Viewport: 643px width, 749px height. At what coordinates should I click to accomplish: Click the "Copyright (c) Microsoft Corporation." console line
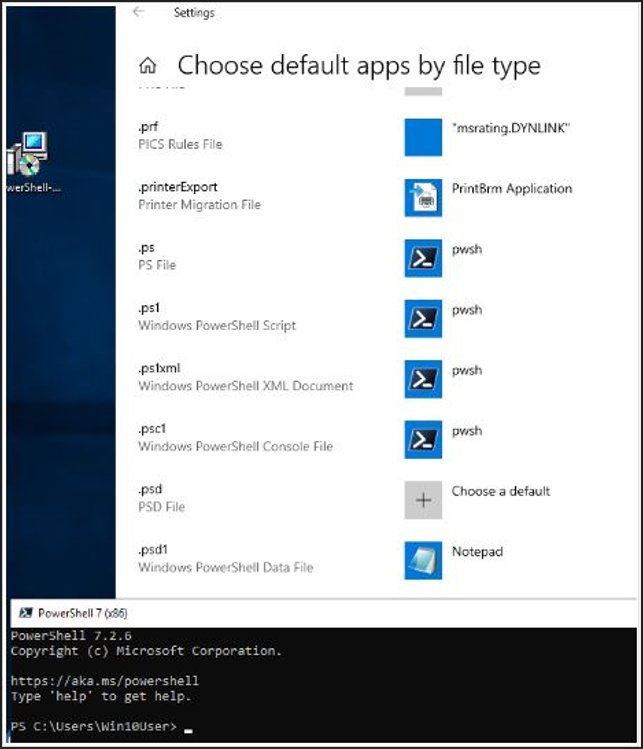point(146,651)
